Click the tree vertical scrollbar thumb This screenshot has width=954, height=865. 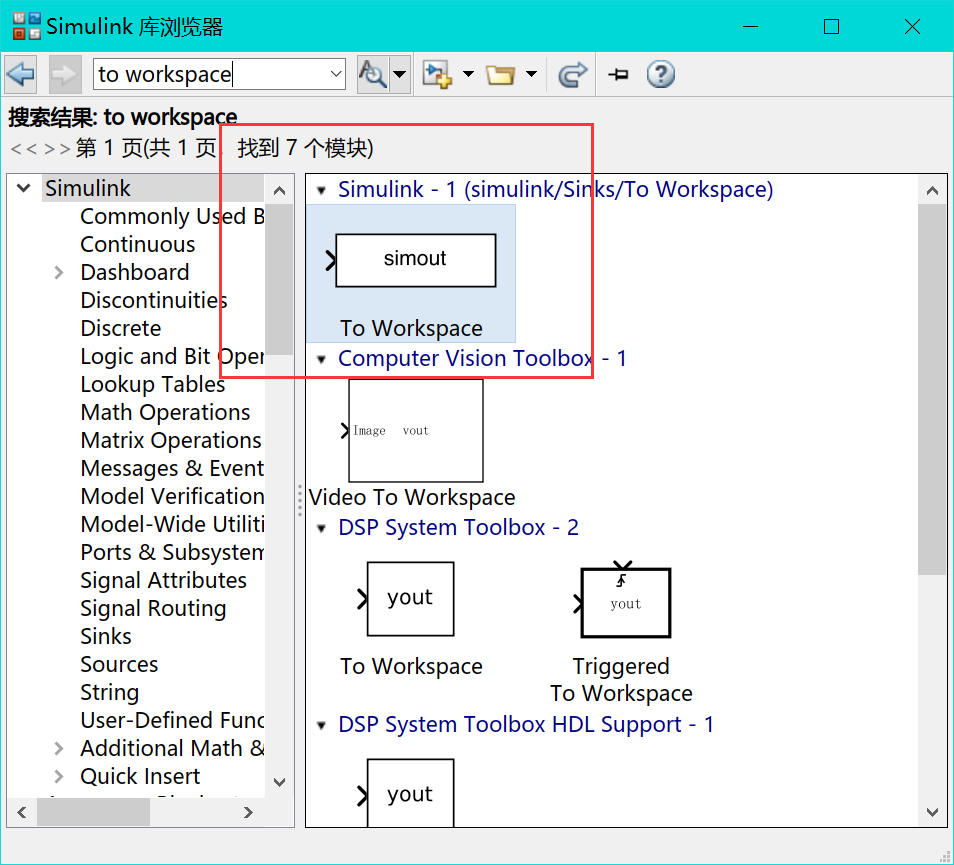(x=279, y=279)
